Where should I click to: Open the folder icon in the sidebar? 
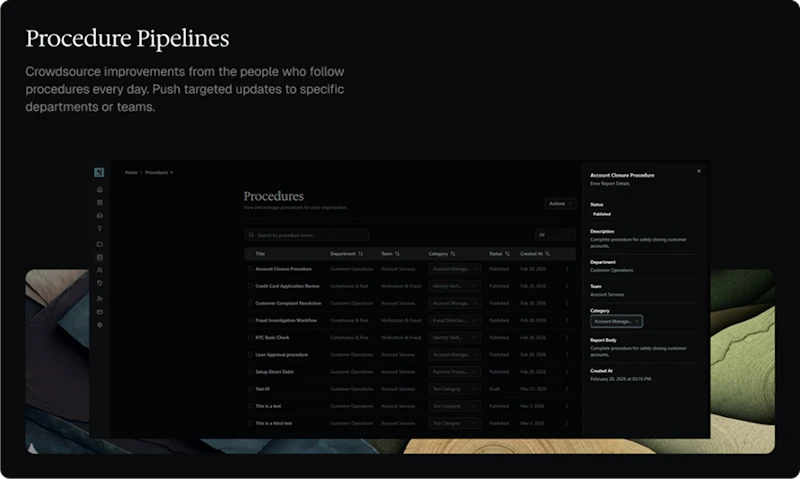pos(99,244)
